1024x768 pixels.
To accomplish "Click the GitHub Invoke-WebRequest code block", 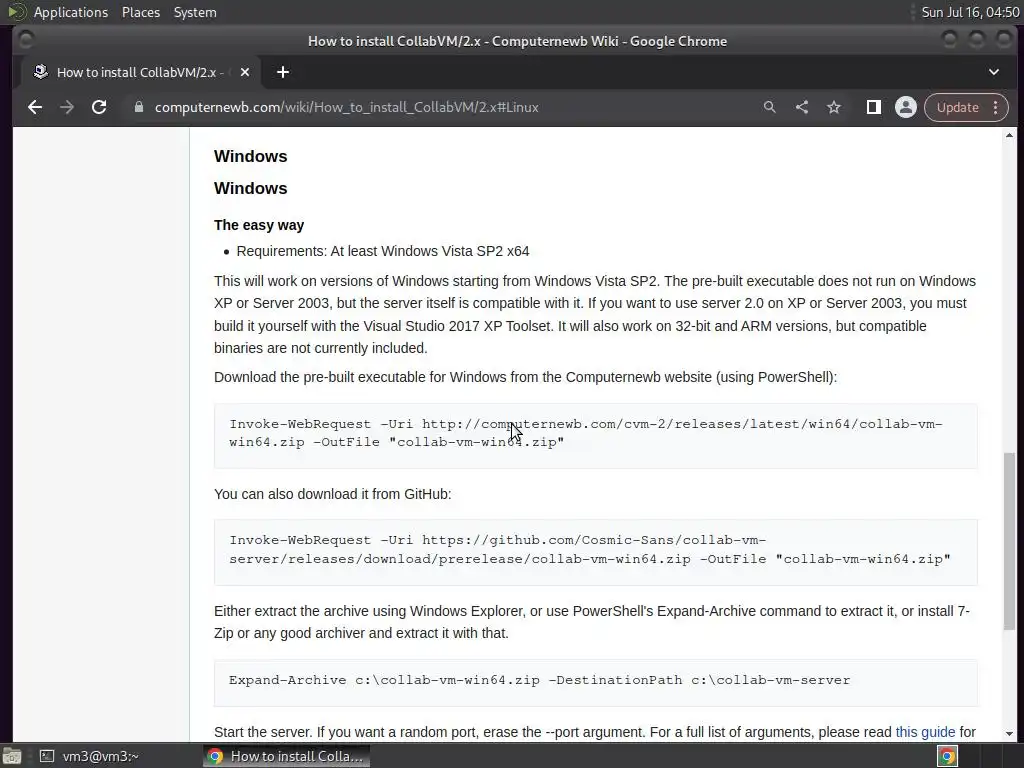I will [x=596, y=552].
